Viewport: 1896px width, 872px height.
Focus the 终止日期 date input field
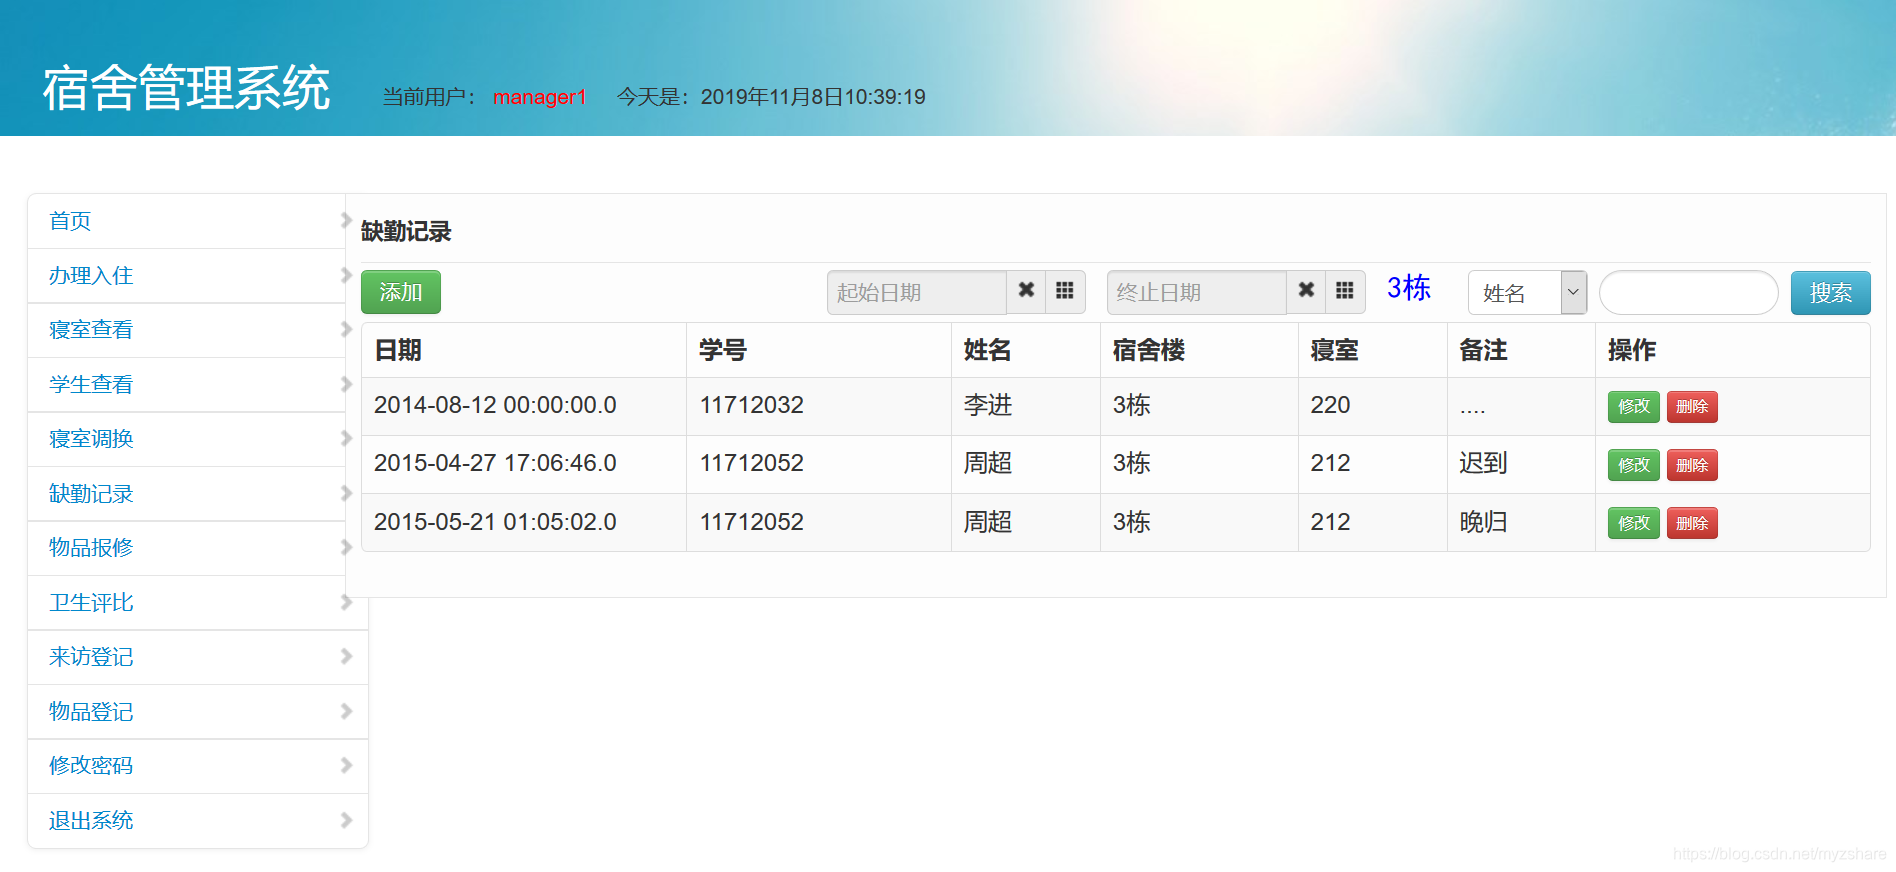pos(1197,292)
